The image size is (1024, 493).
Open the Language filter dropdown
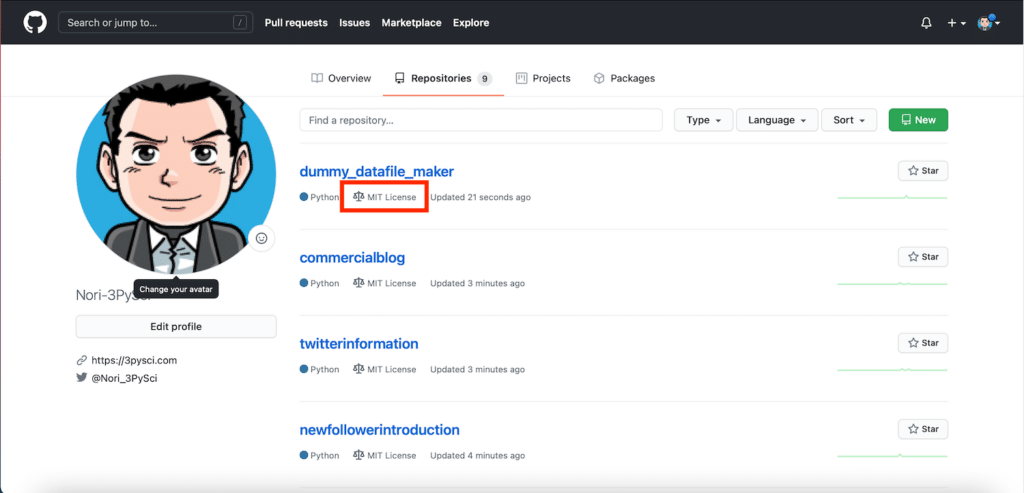pos(777,120)
